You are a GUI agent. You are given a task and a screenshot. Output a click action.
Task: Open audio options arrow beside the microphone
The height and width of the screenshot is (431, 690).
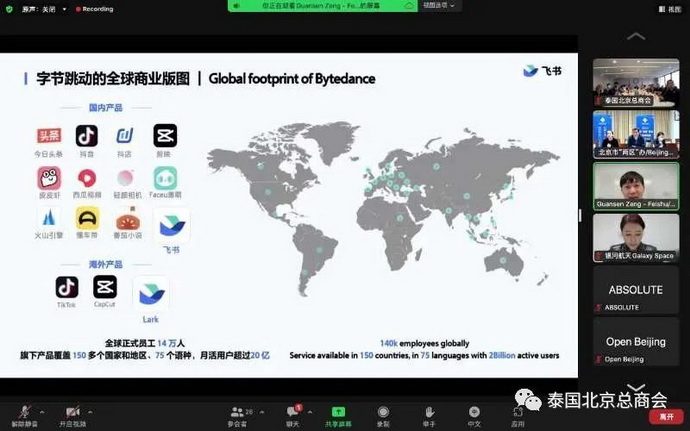click(x=42, y=413)
